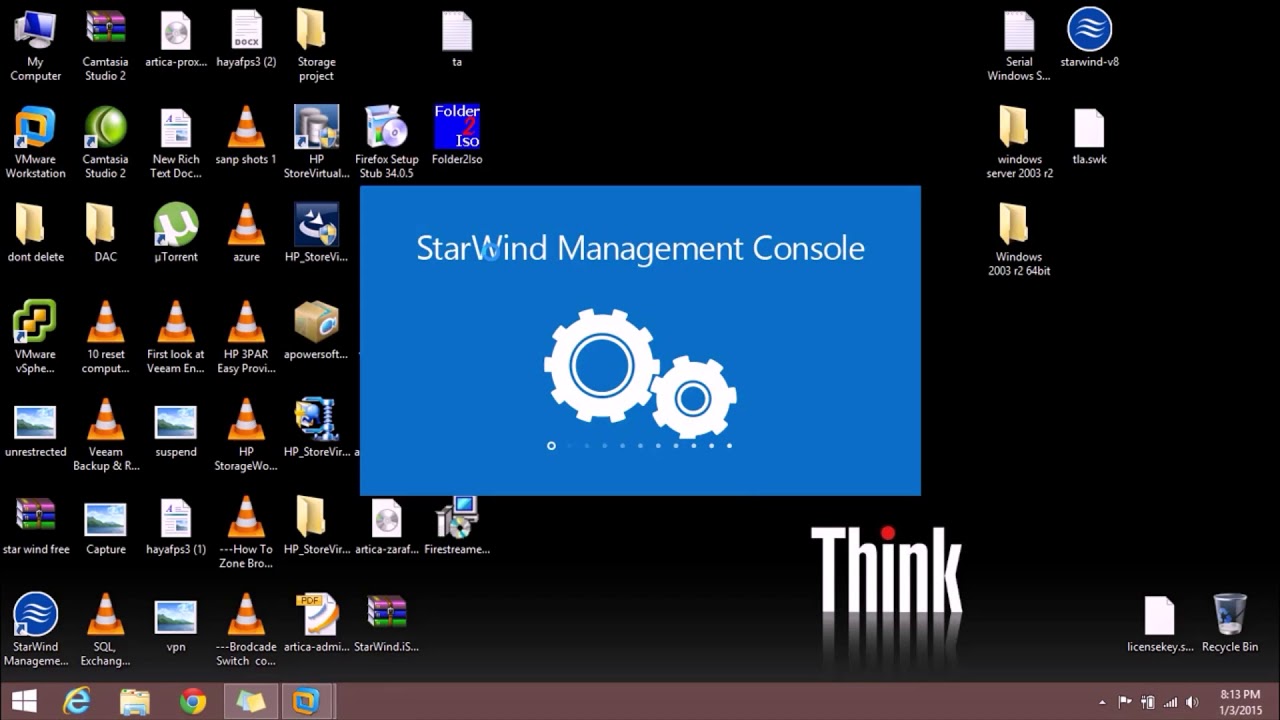This screenshot has height=720, width=1280.
Task: Select the Veeam Backup & R... video file
Action: coord(105,435)
